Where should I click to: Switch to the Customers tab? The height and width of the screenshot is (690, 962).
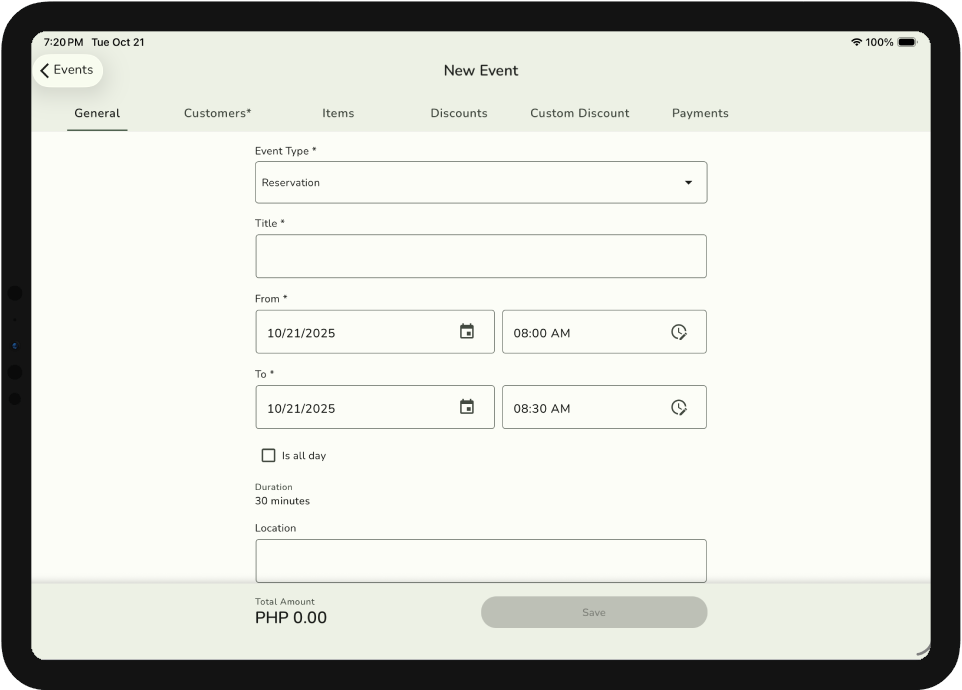[x=217, y=113]
